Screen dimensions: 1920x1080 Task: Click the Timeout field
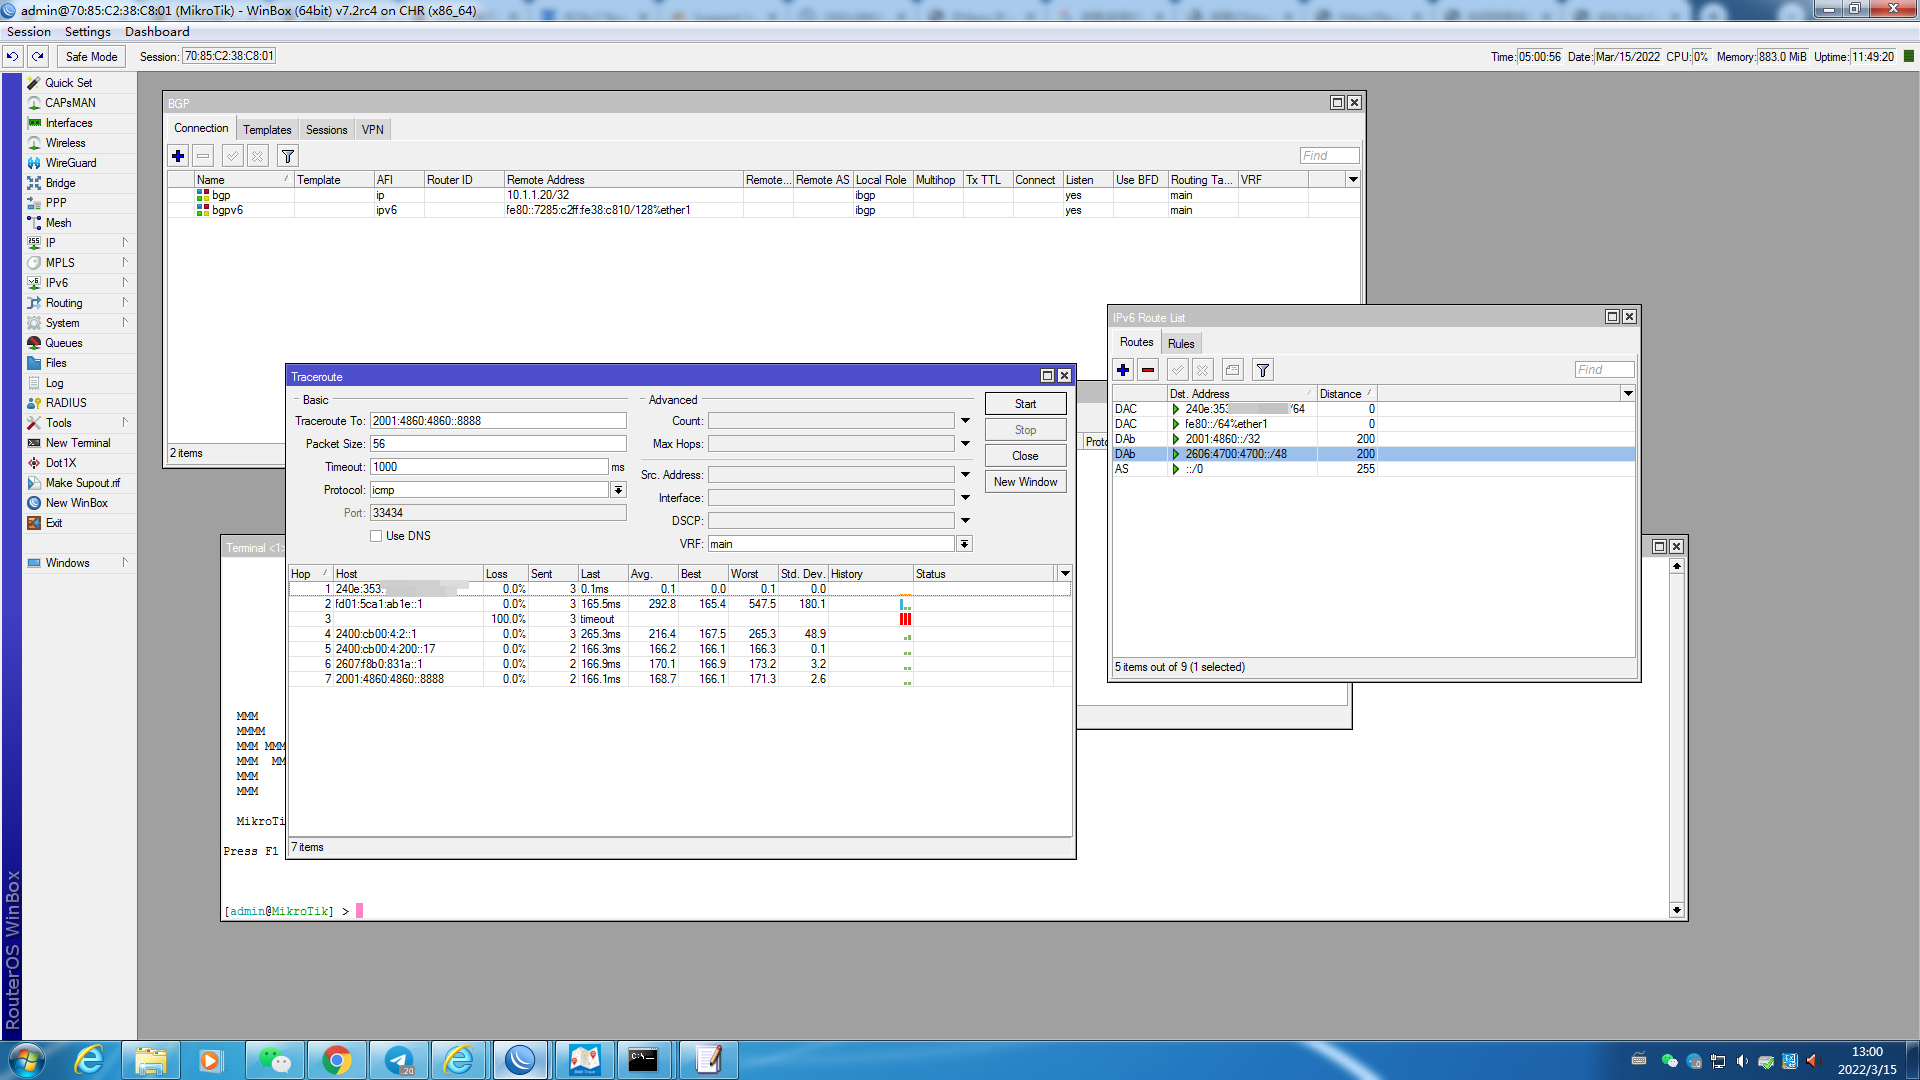(489, 467)
